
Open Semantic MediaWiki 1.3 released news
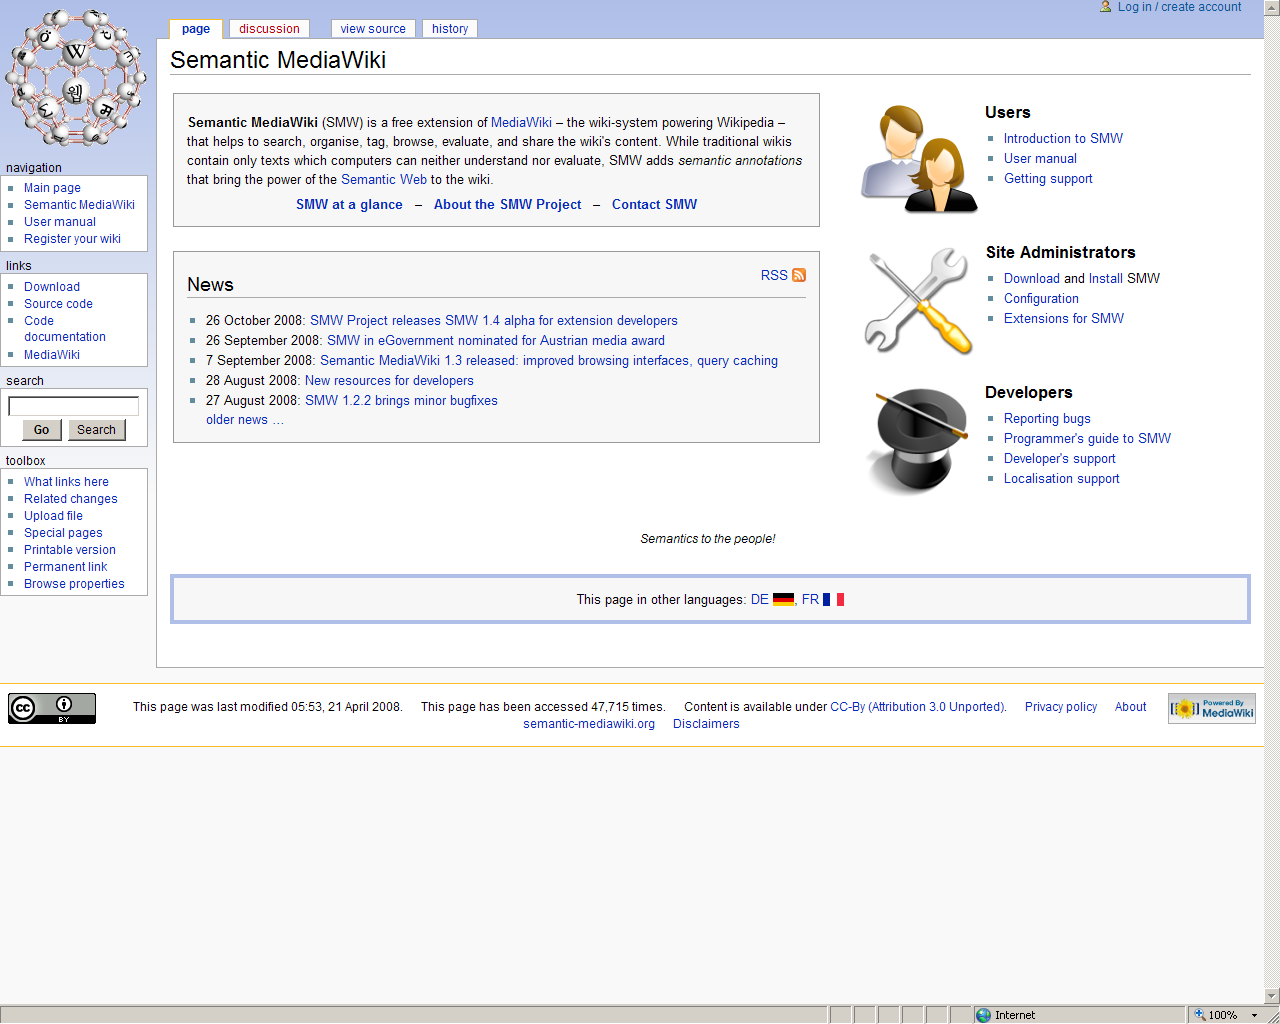549,361
